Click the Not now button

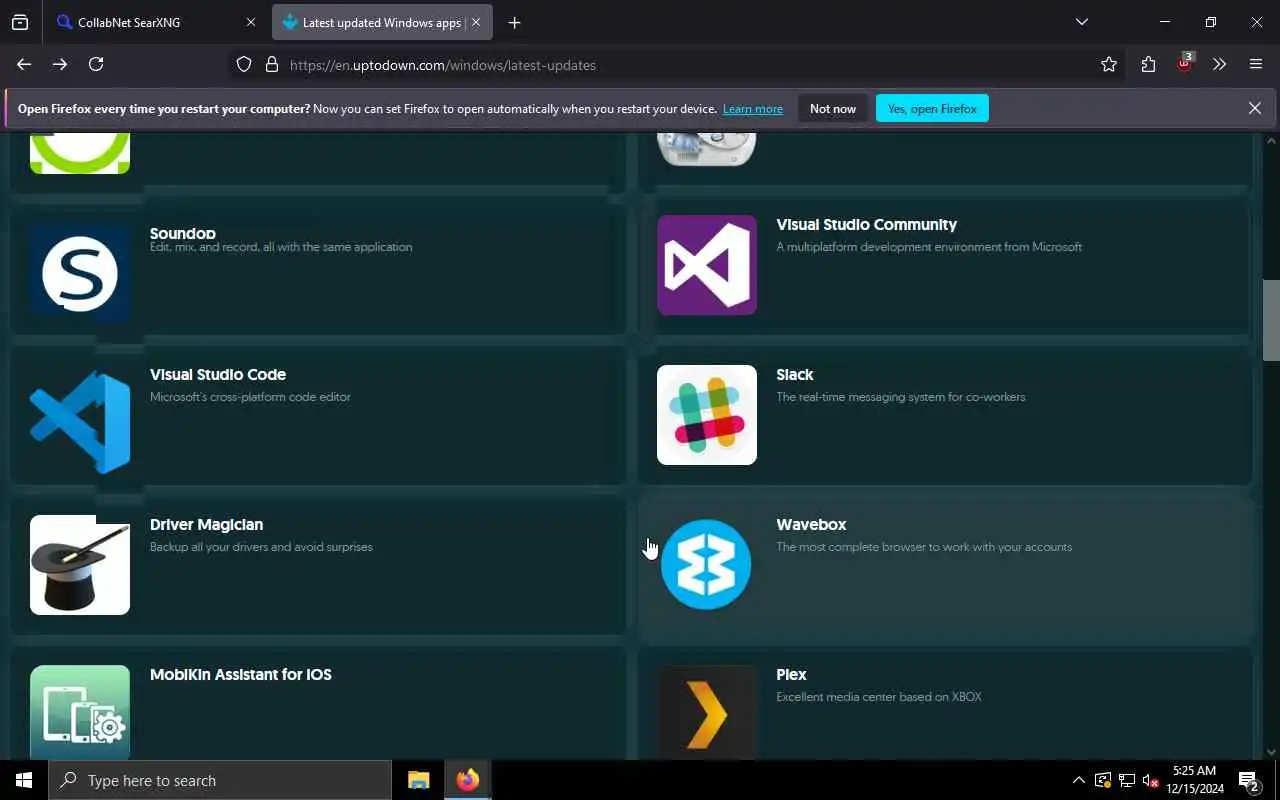click(833, 108)
